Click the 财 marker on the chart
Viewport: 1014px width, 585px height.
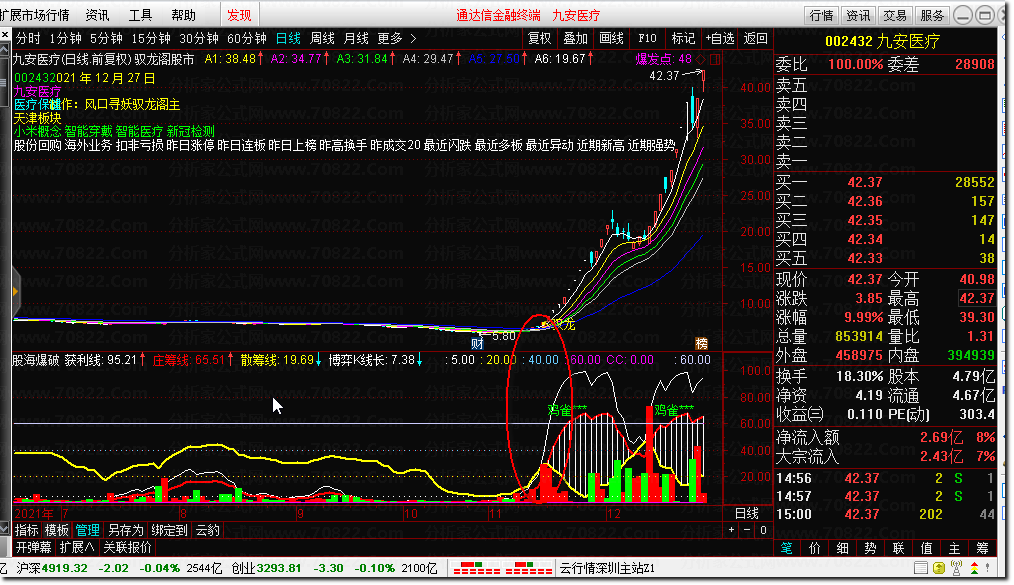(x=477, y=343)
